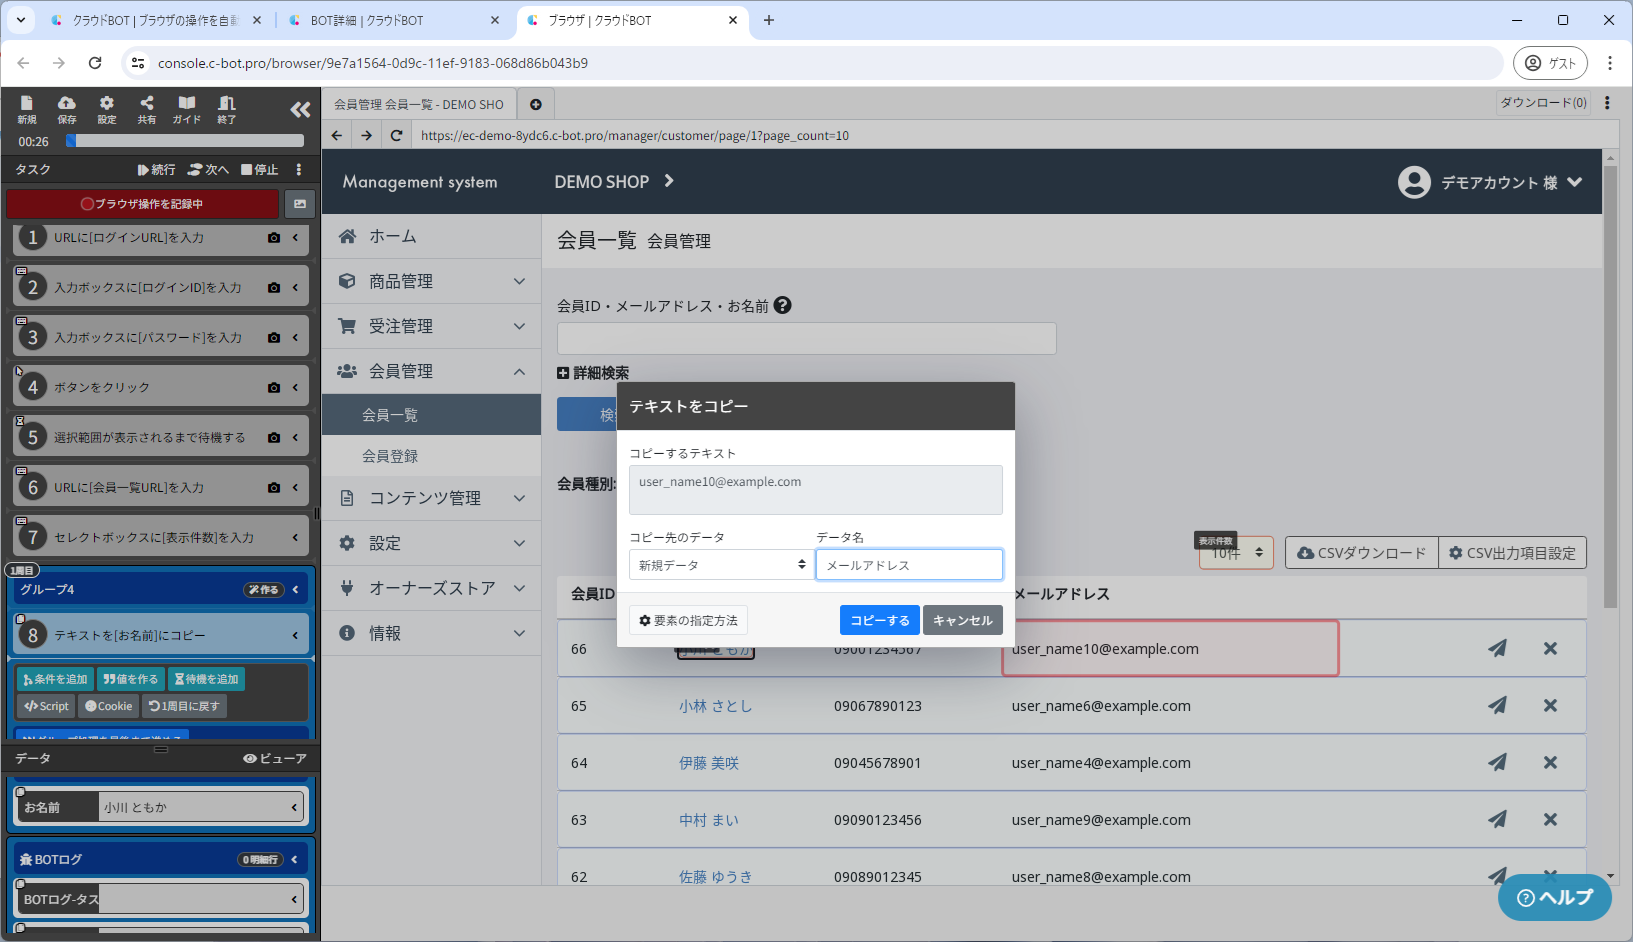Click camera icon on task 1 row
This screenshot has height=942, width=1633.
point(274,238)
